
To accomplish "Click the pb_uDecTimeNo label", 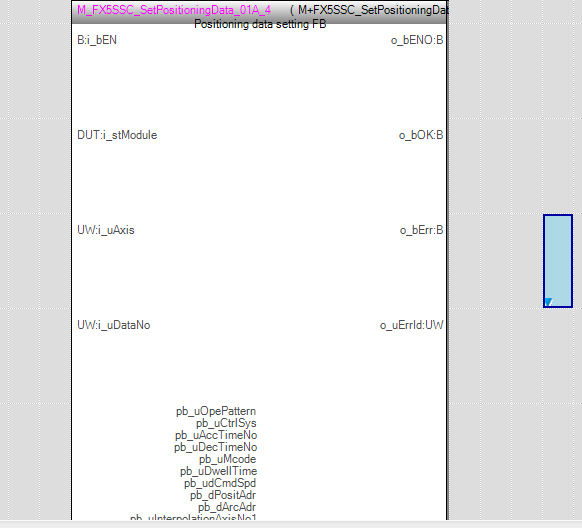I will coord(216,447).
